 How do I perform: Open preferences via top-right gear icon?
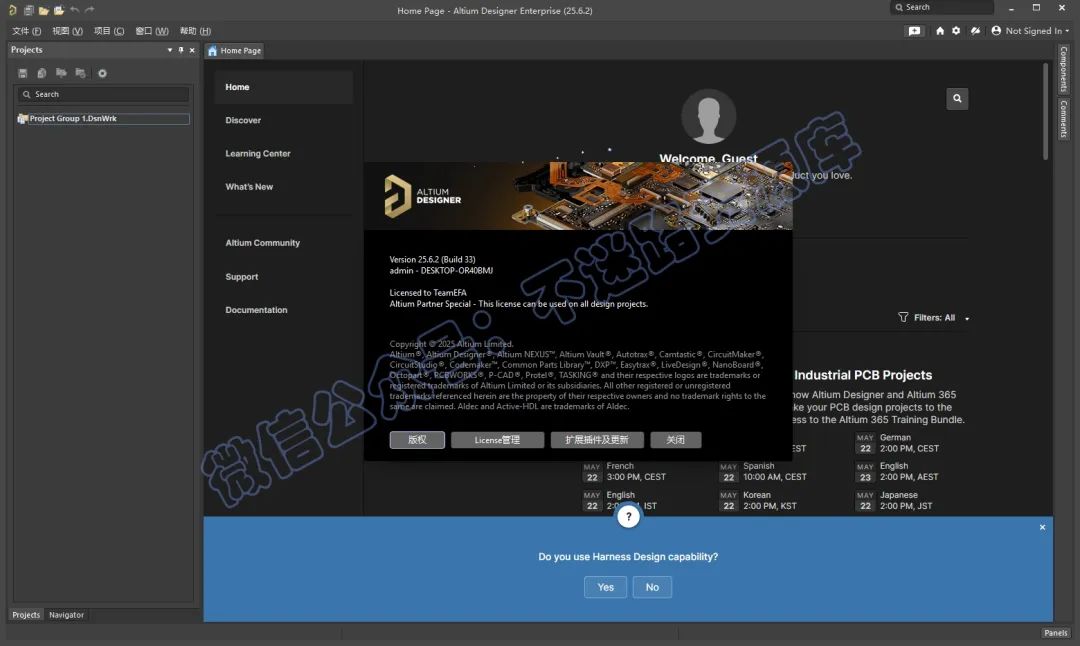click(956, 31)
